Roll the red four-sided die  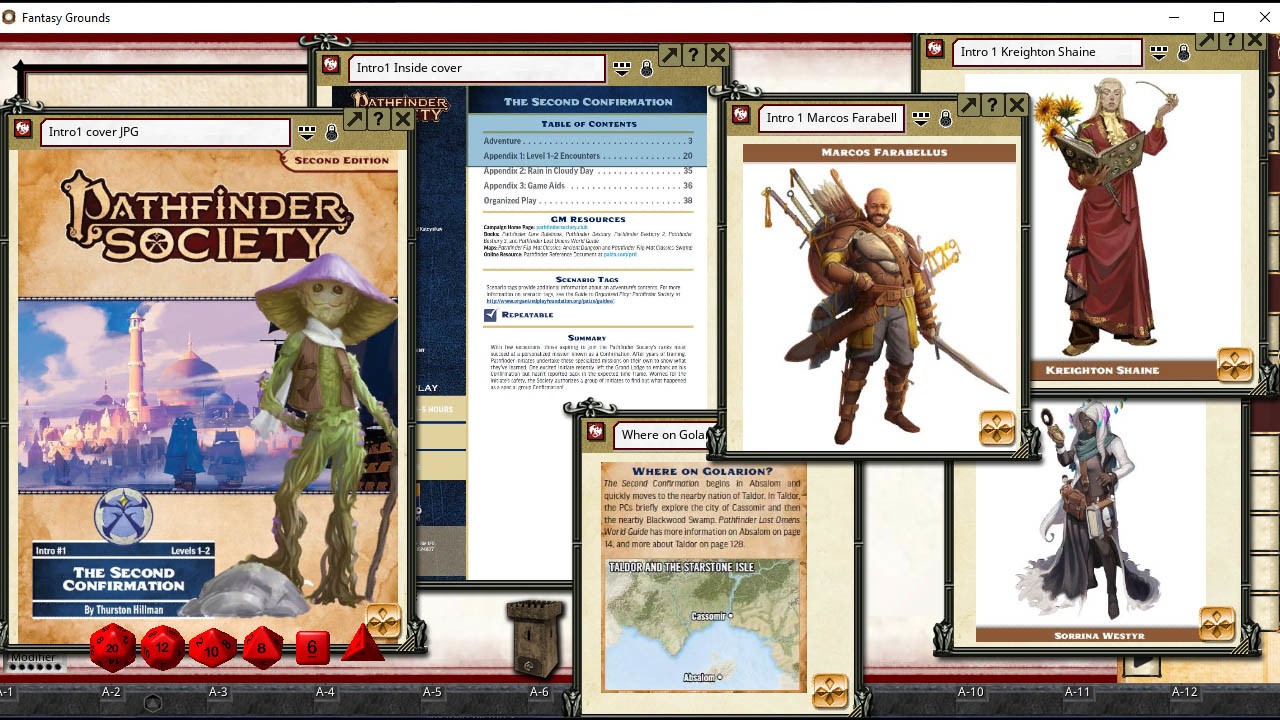pos(362,650)
